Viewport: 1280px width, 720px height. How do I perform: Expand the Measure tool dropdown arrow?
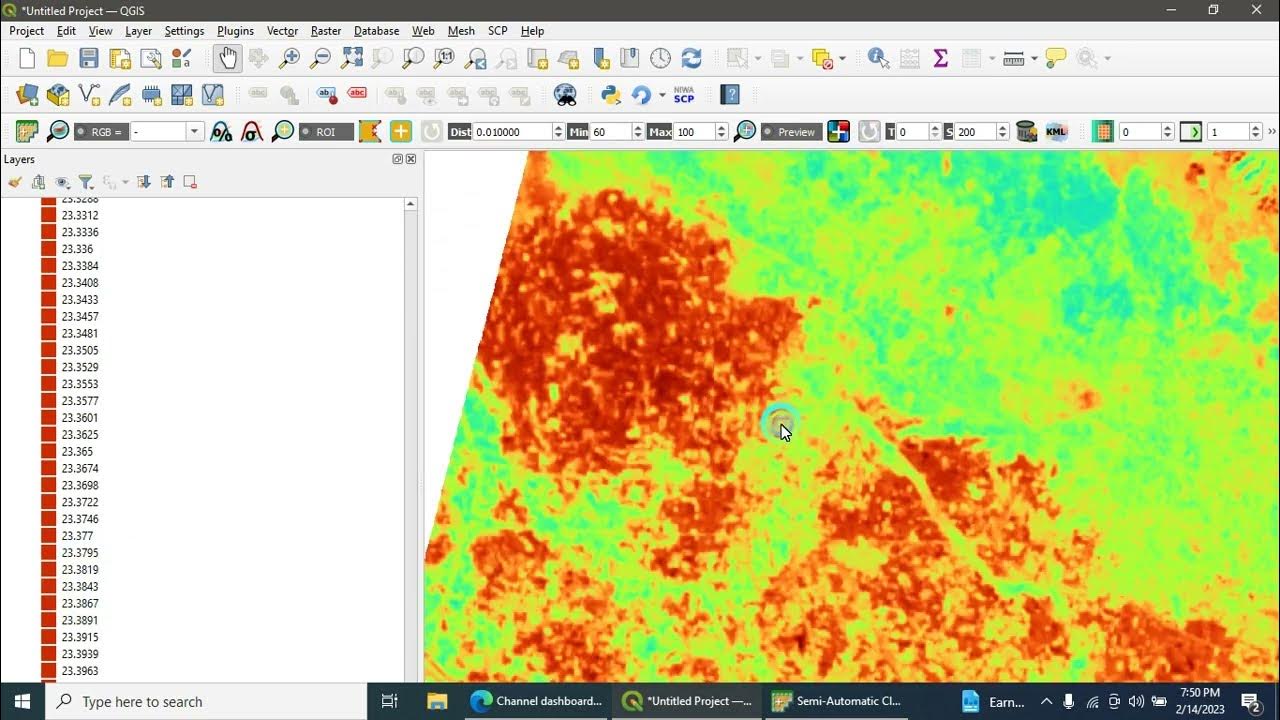(1033, 58)
